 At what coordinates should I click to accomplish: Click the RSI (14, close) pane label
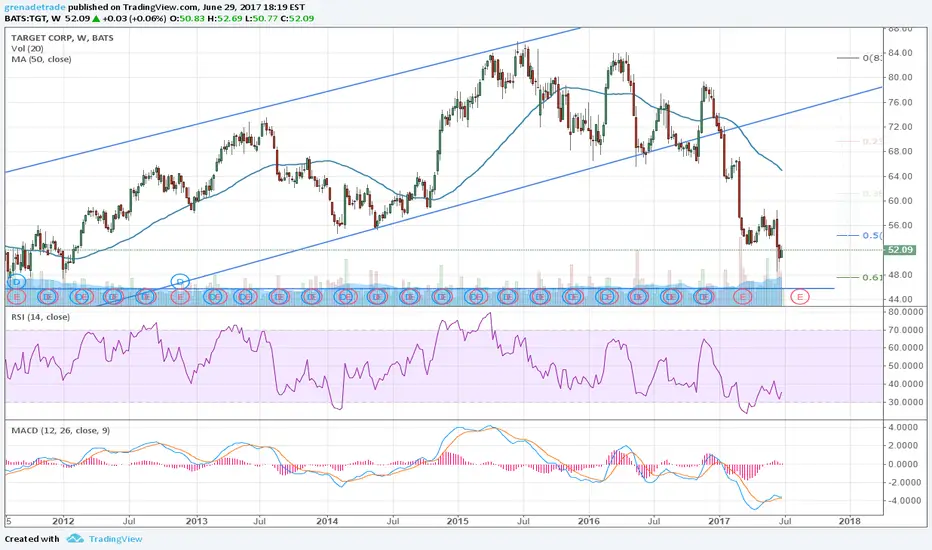coord(40,317)
